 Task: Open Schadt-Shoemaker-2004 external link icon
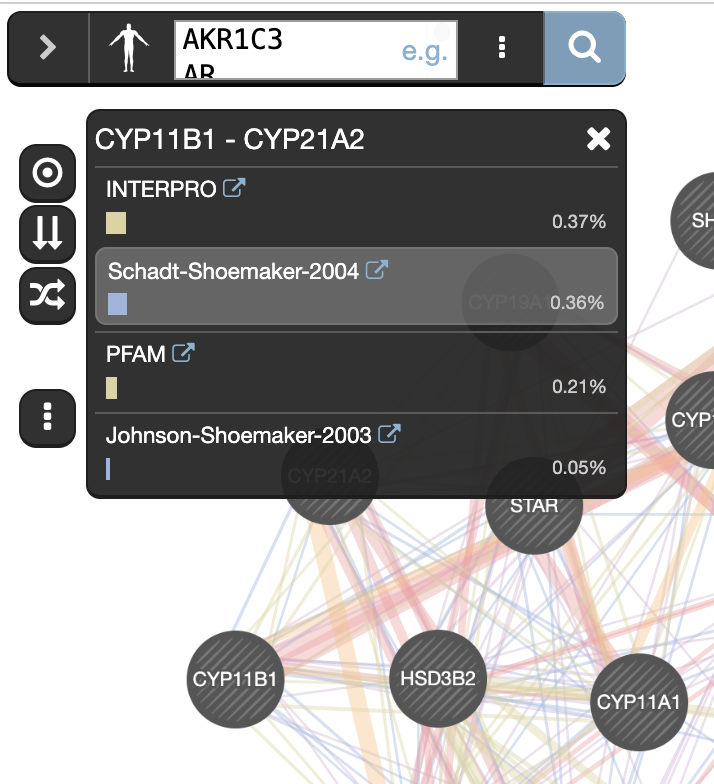pos(377,270)
